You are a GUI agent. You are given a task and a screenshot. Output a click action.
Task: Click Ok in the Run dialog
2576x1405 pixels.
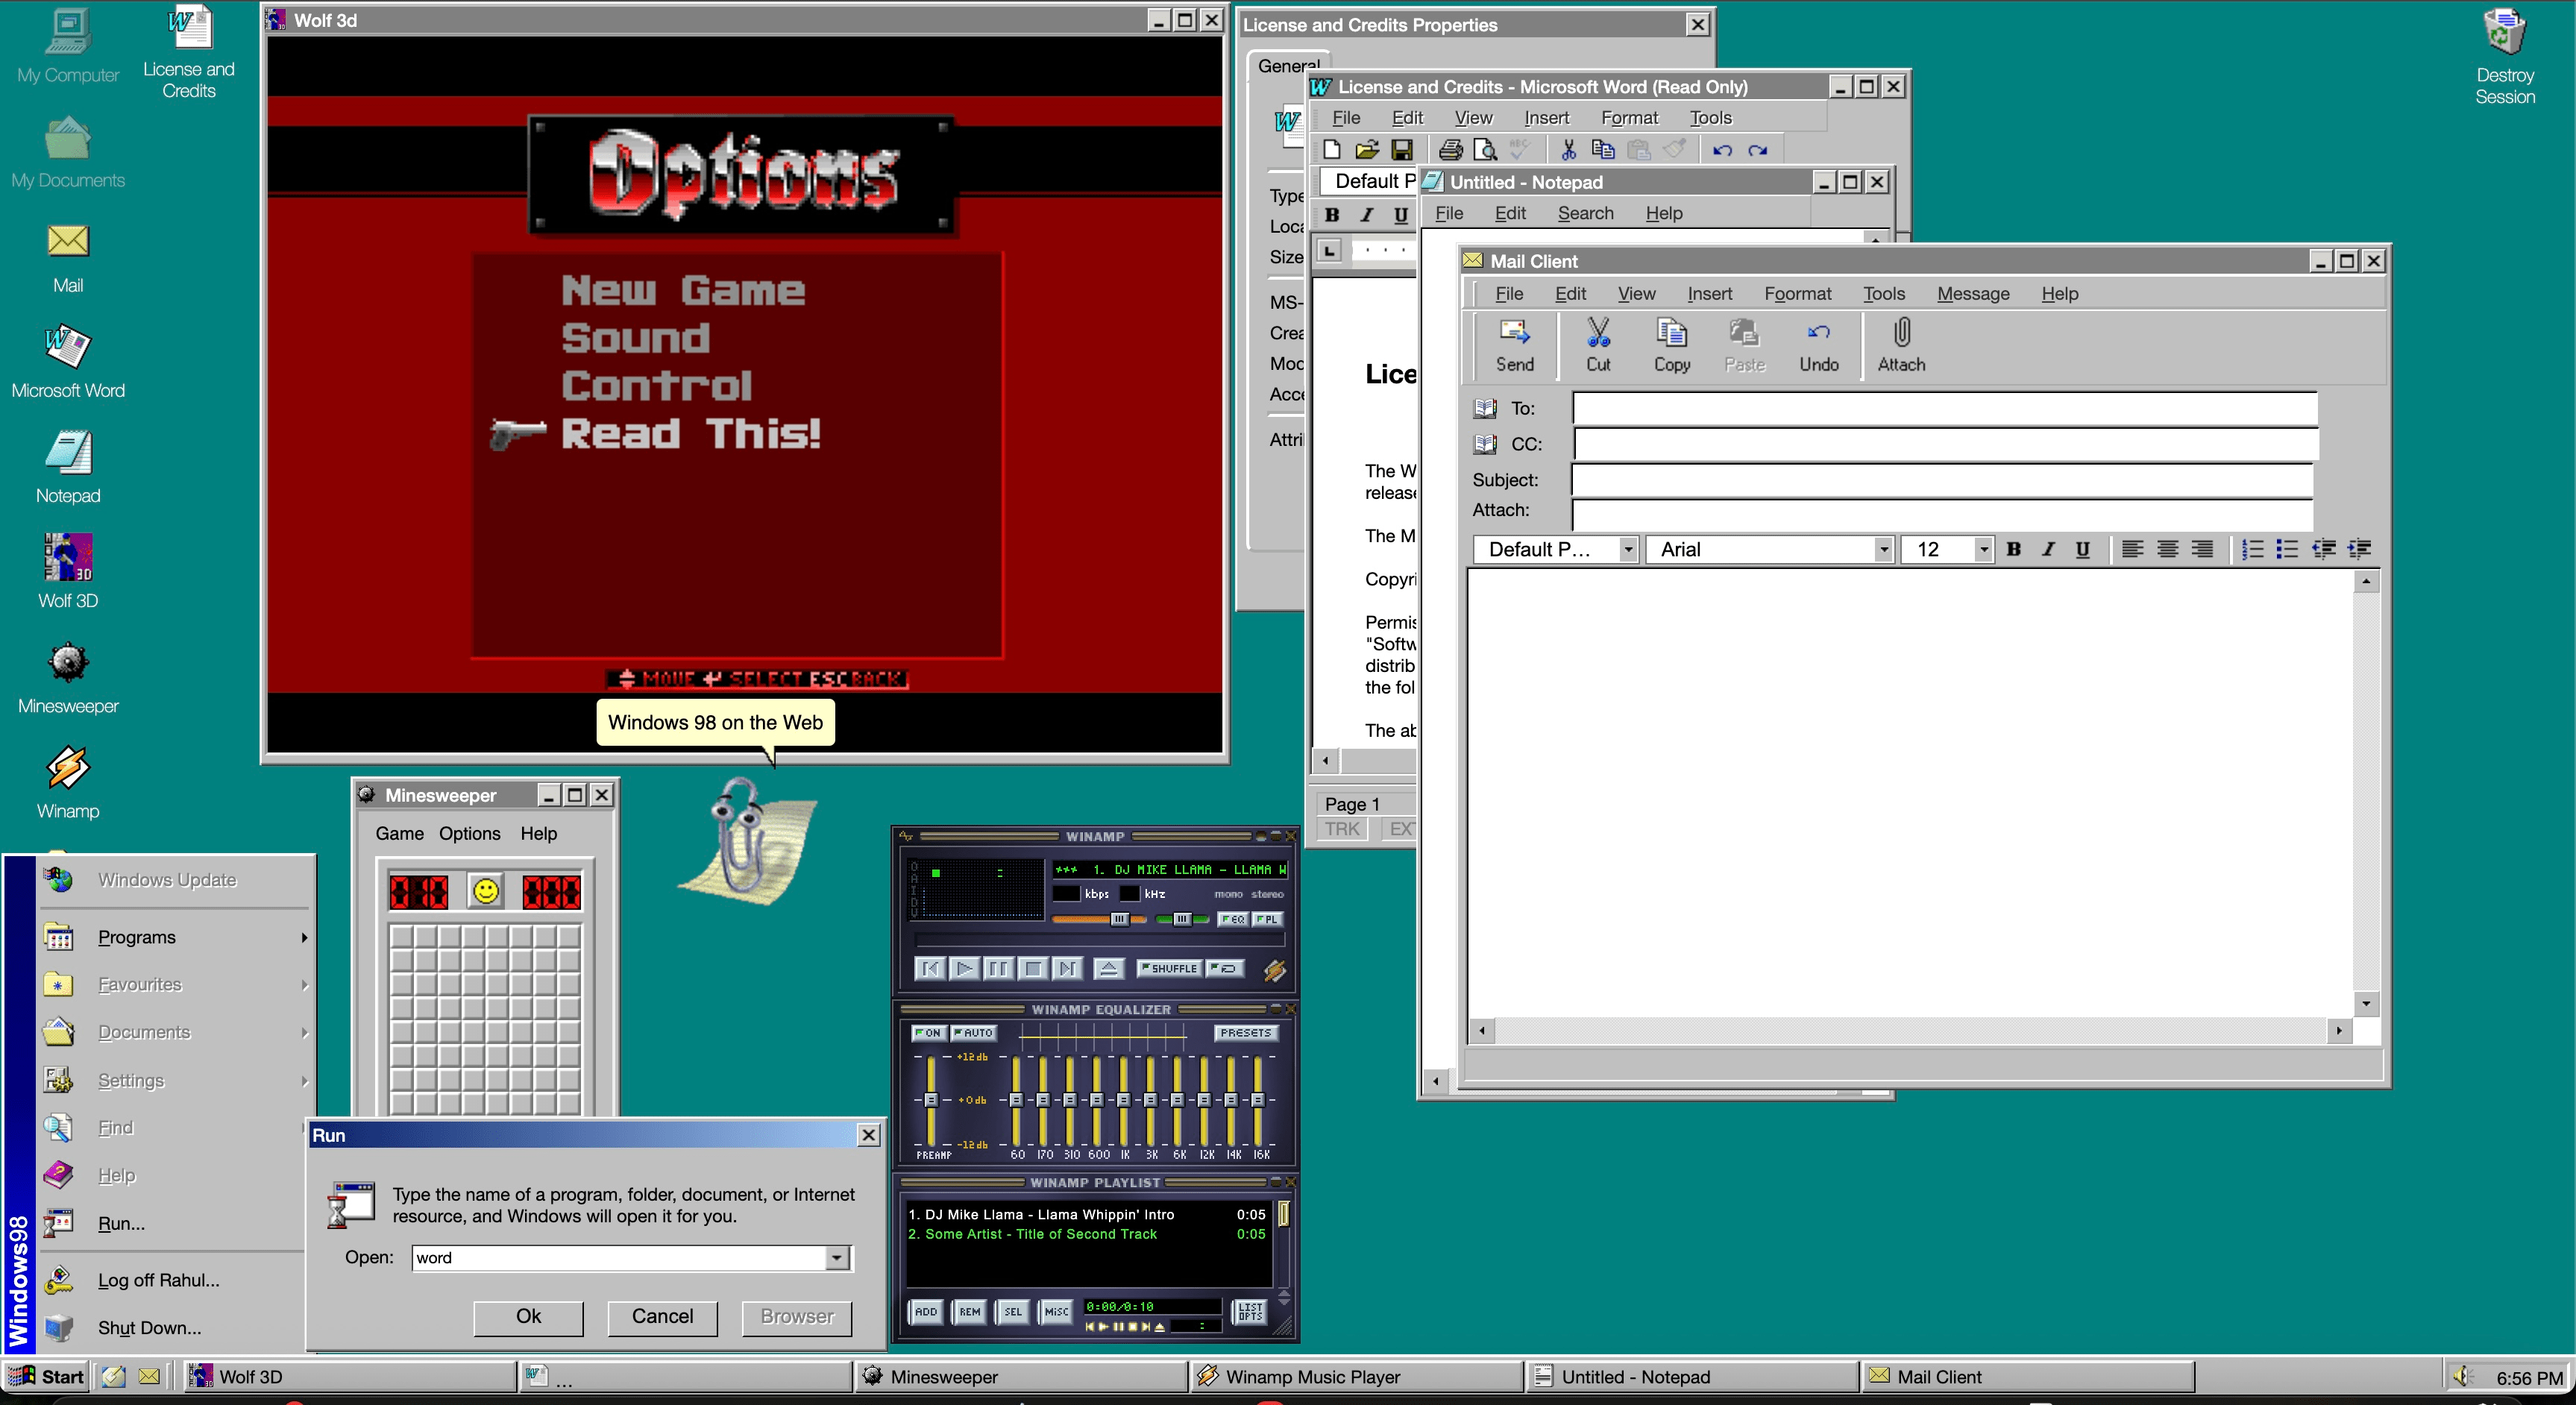pyautogui.click(x=528, y=1316)
